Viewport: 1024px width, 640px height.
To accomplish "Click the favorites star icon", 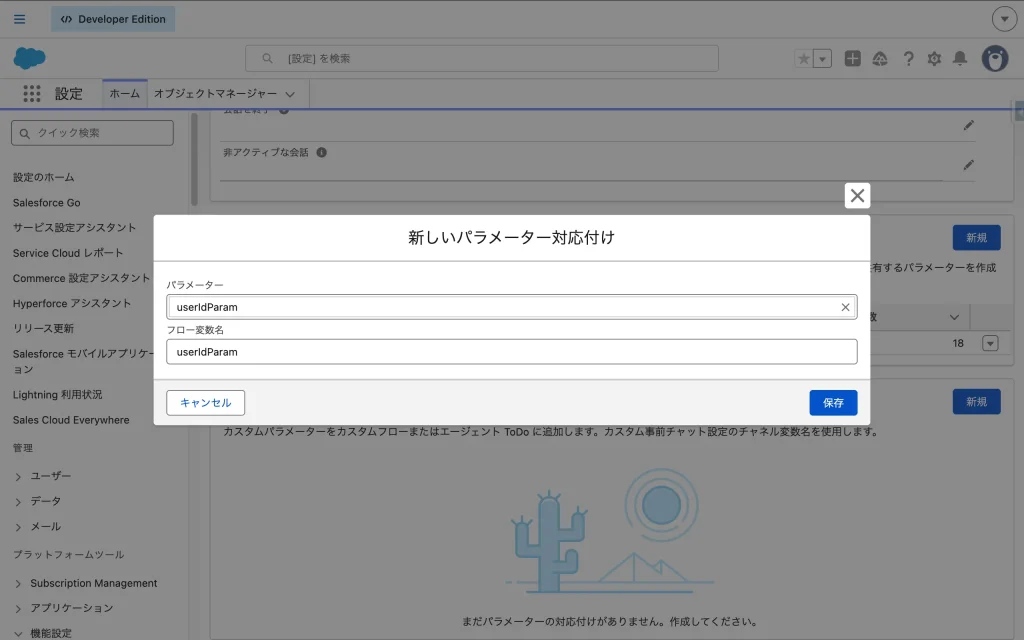I will 803,59.
